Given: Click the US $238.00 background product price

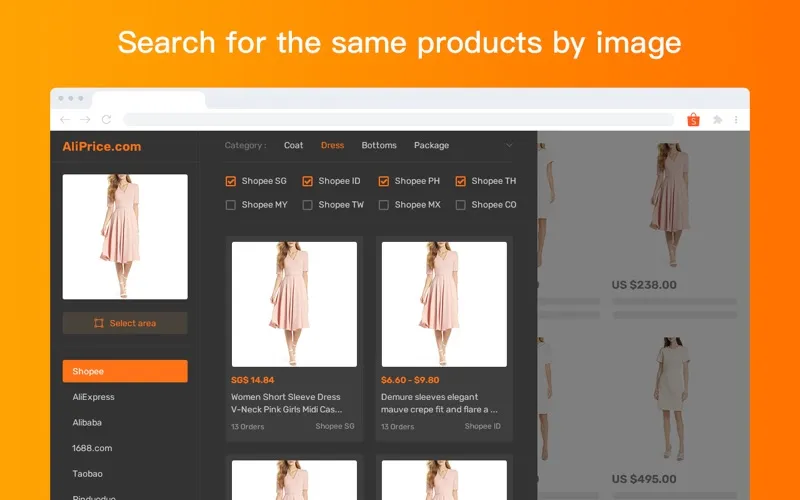Looking at the screenshot, I should 644,285.
